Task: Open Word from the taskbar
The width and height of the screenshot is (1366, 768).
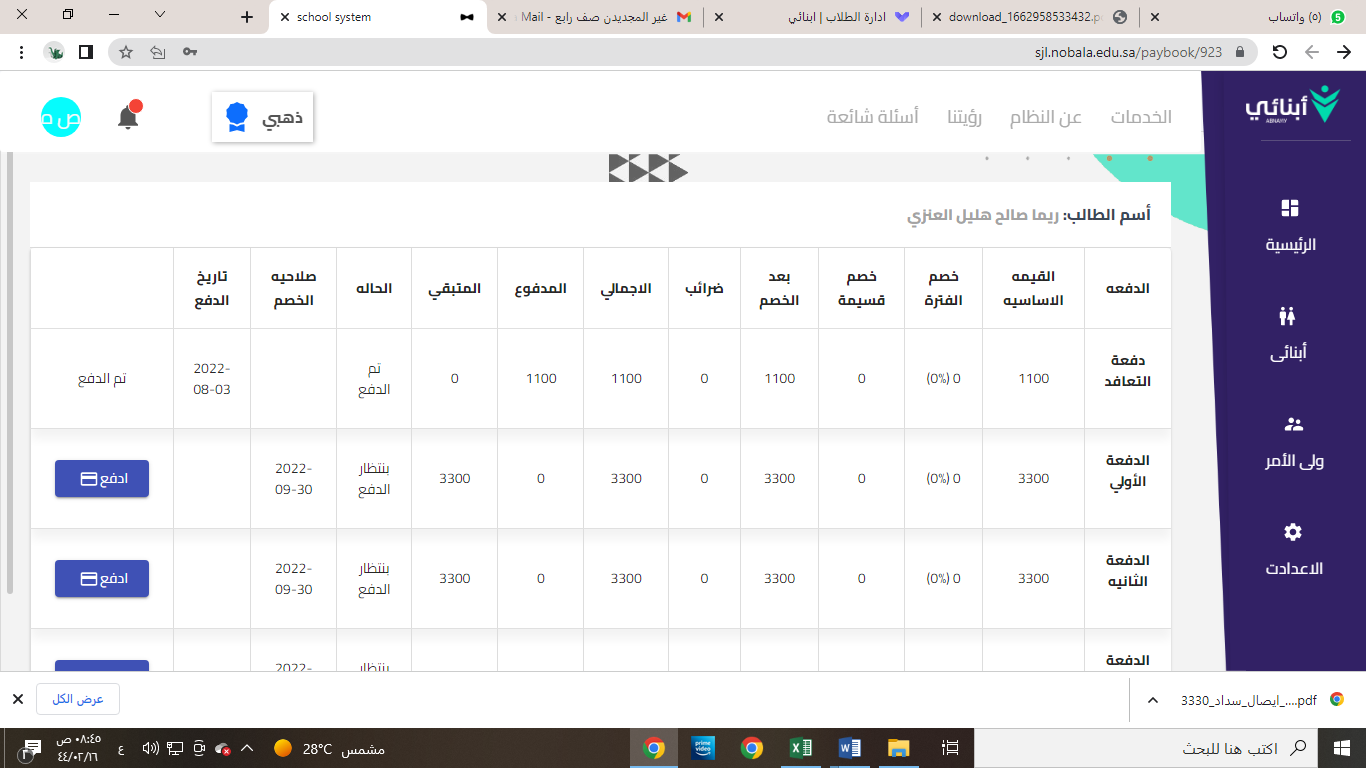Action: (x=850, y=748)
